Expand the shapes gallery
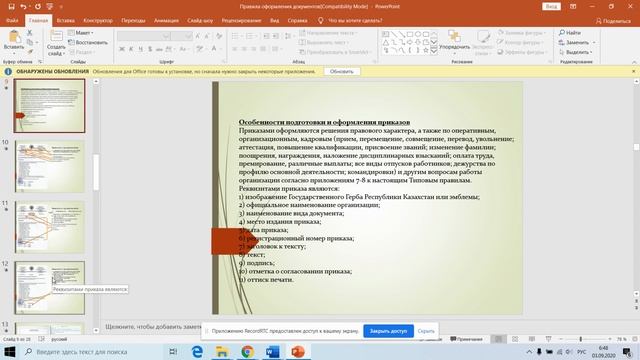The width and height of the screenshot is (640, 360). [x=434, y=51]
